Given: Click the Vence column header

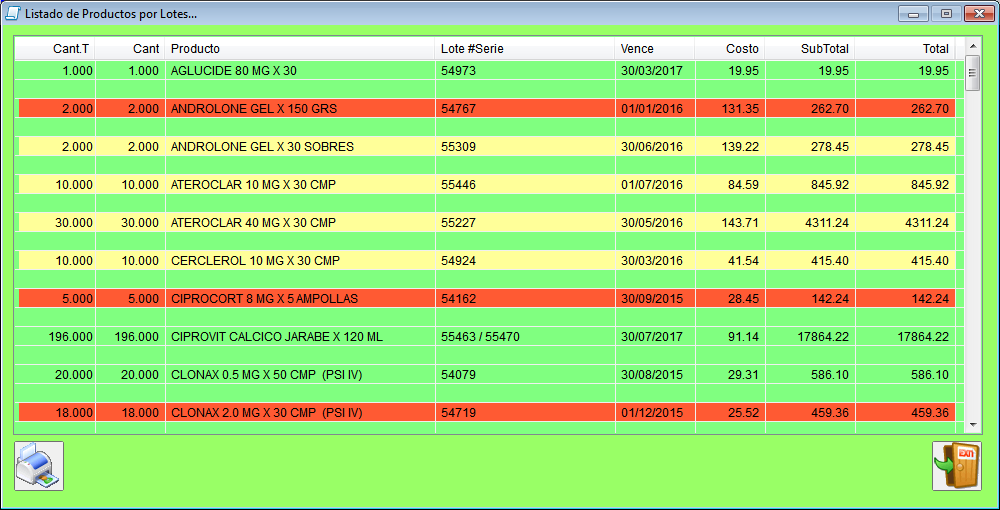Looking at the screenshot, I should pos(655,48).
